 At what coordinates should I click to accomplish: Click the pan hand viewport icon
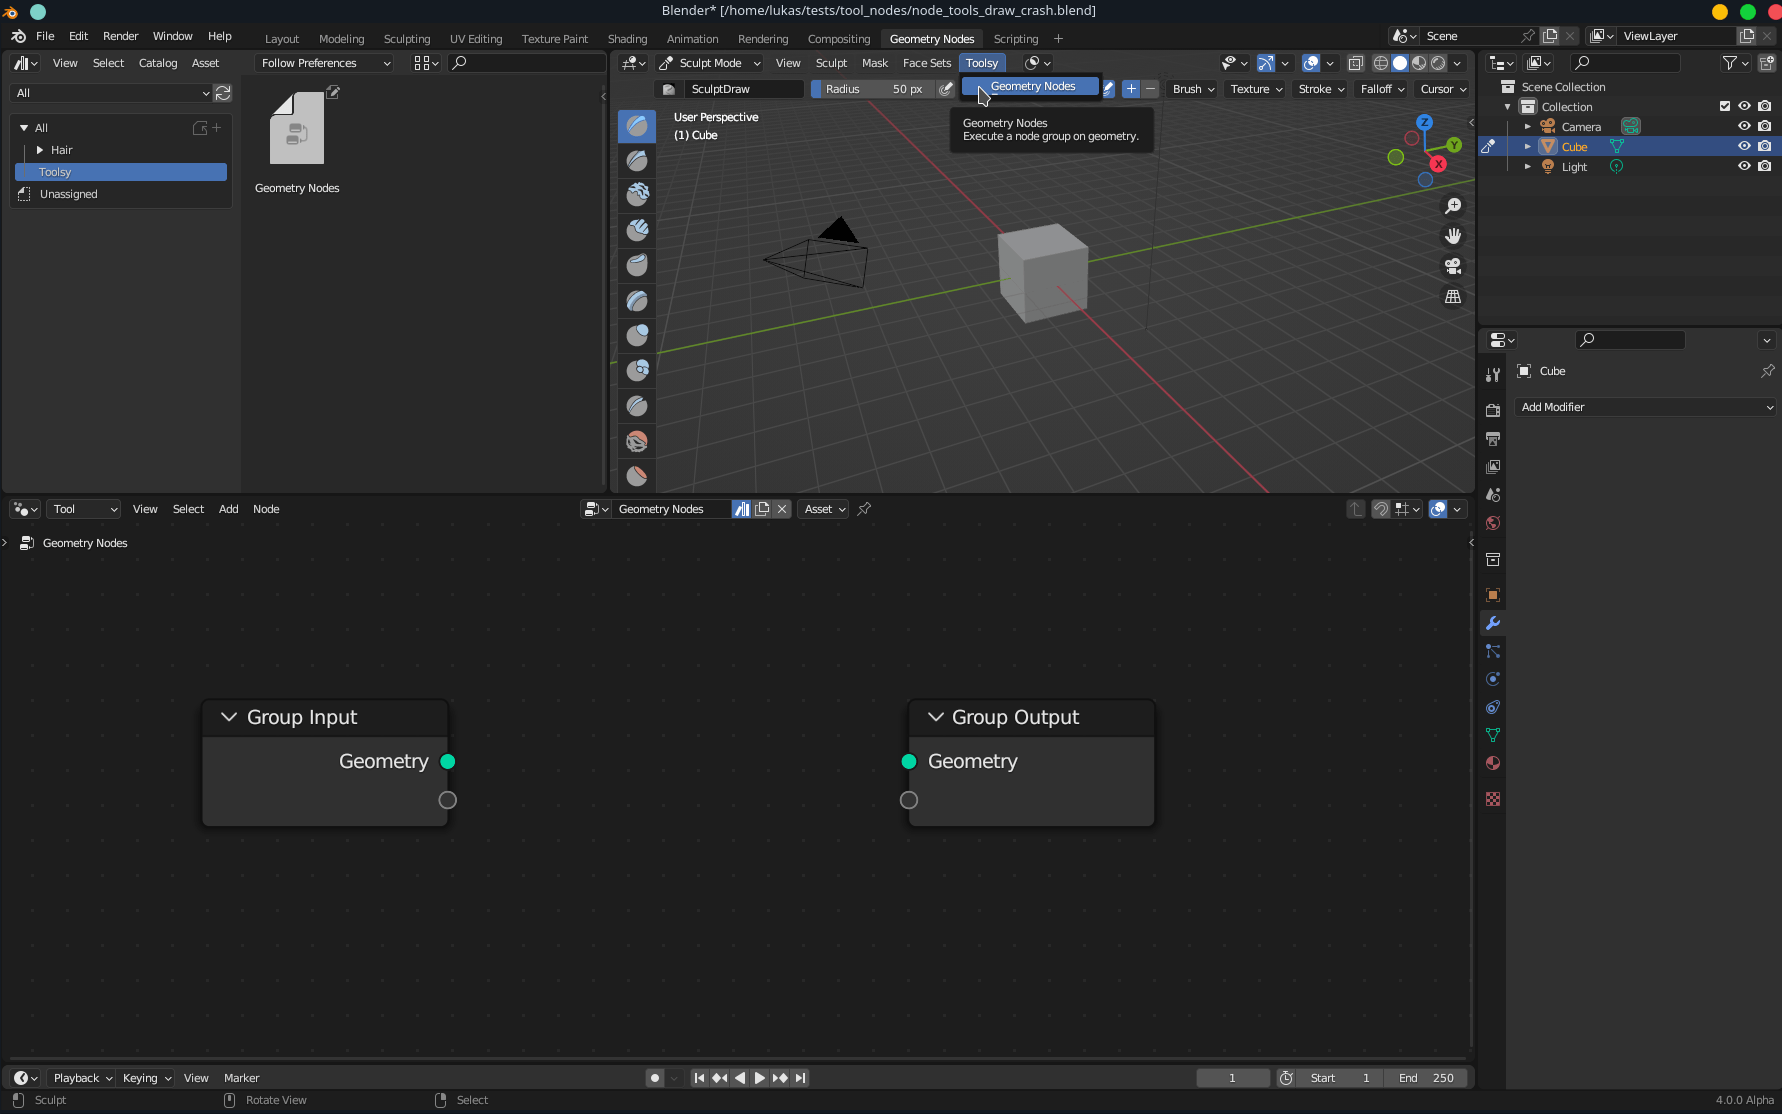coord(1452,236)
